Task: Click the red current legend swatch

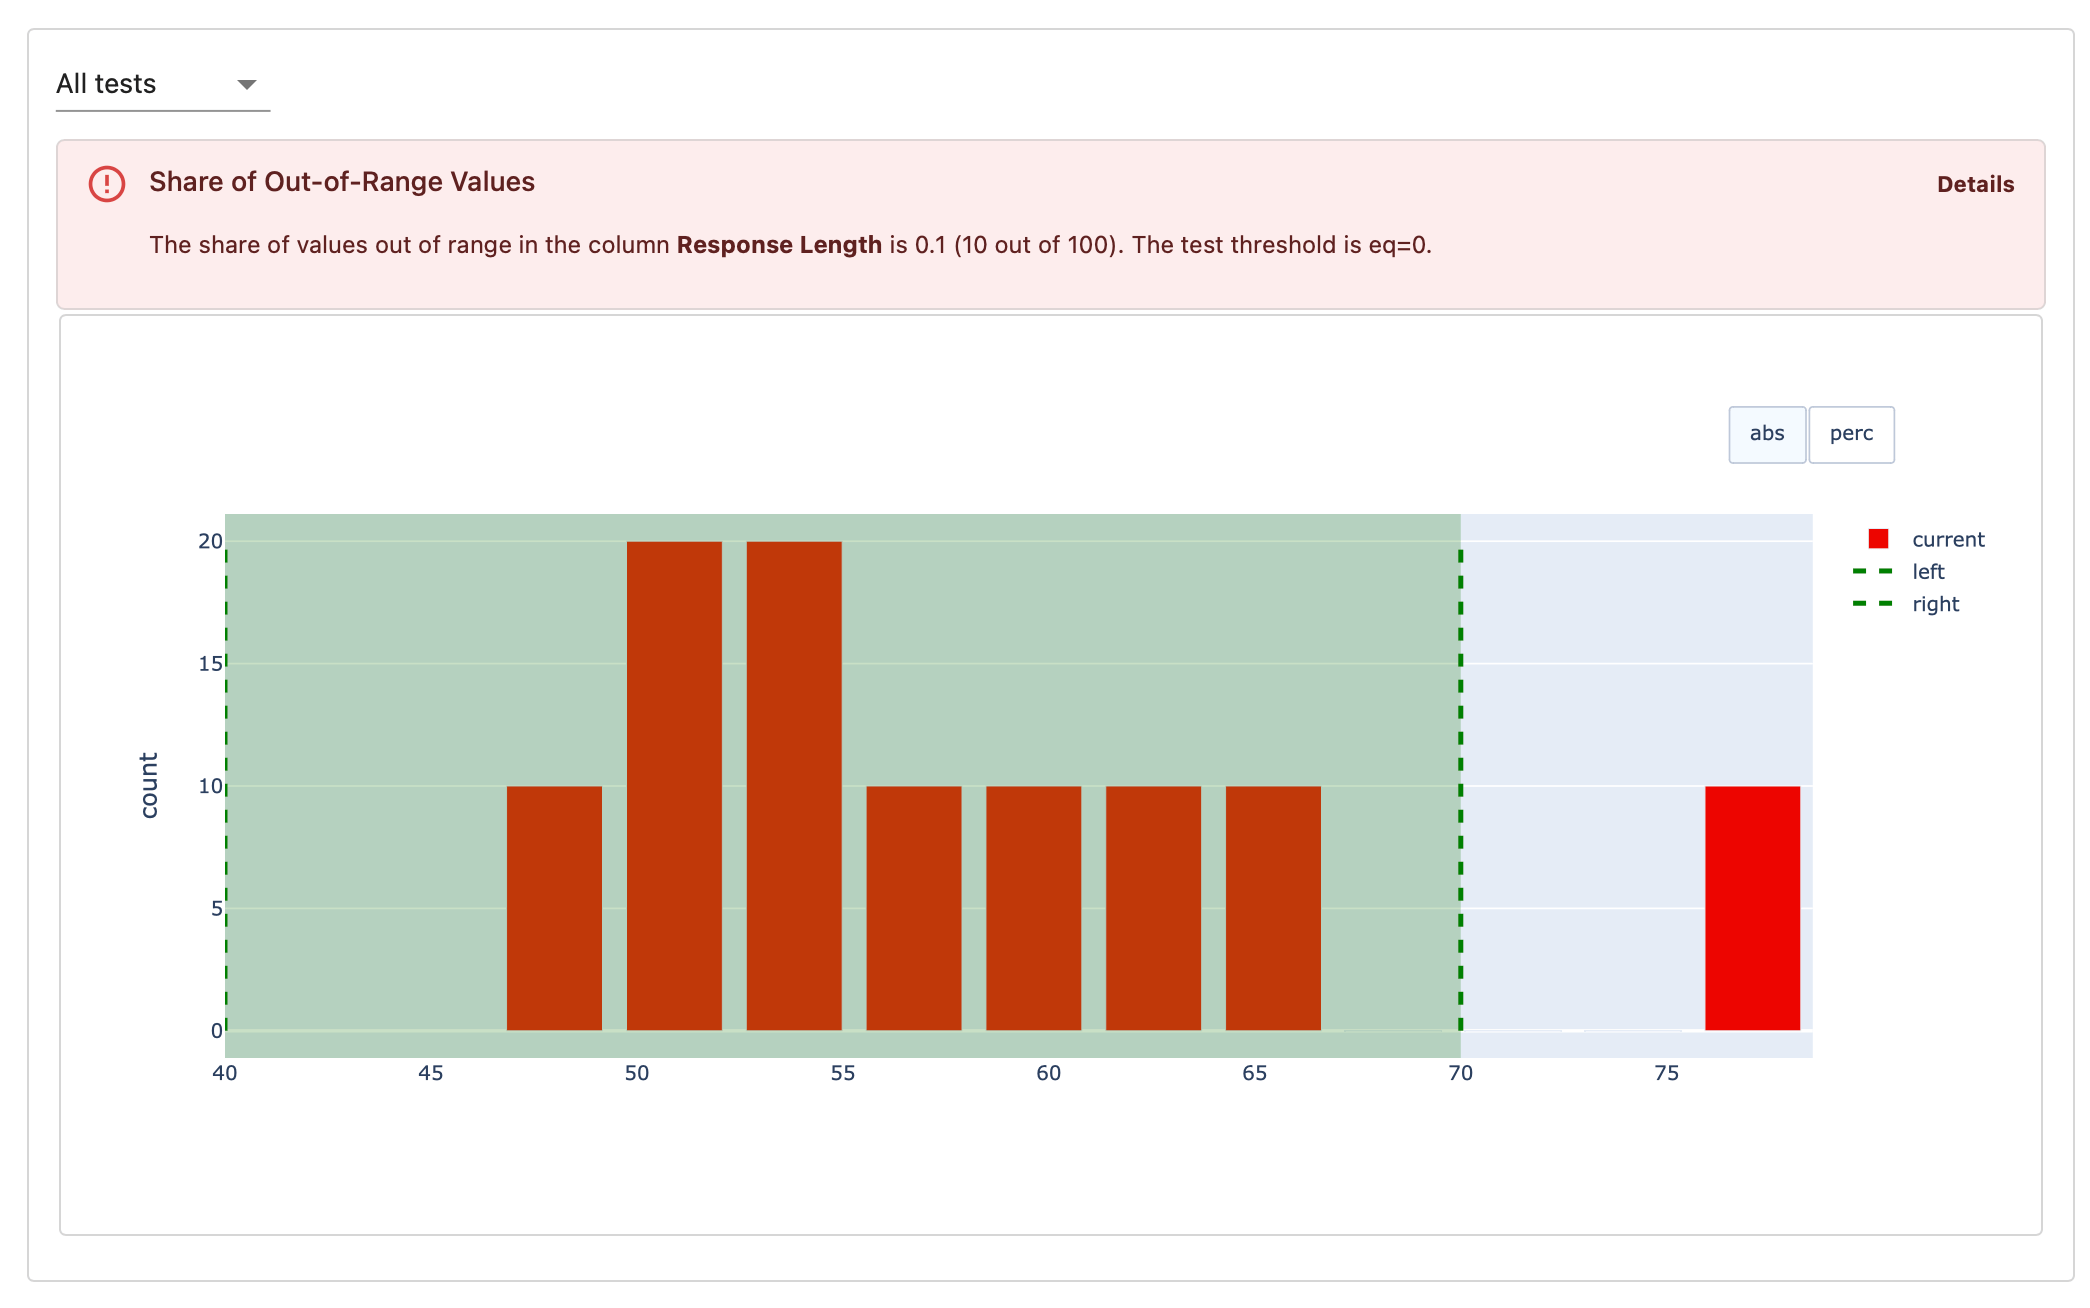Action: pos(1878,539)
